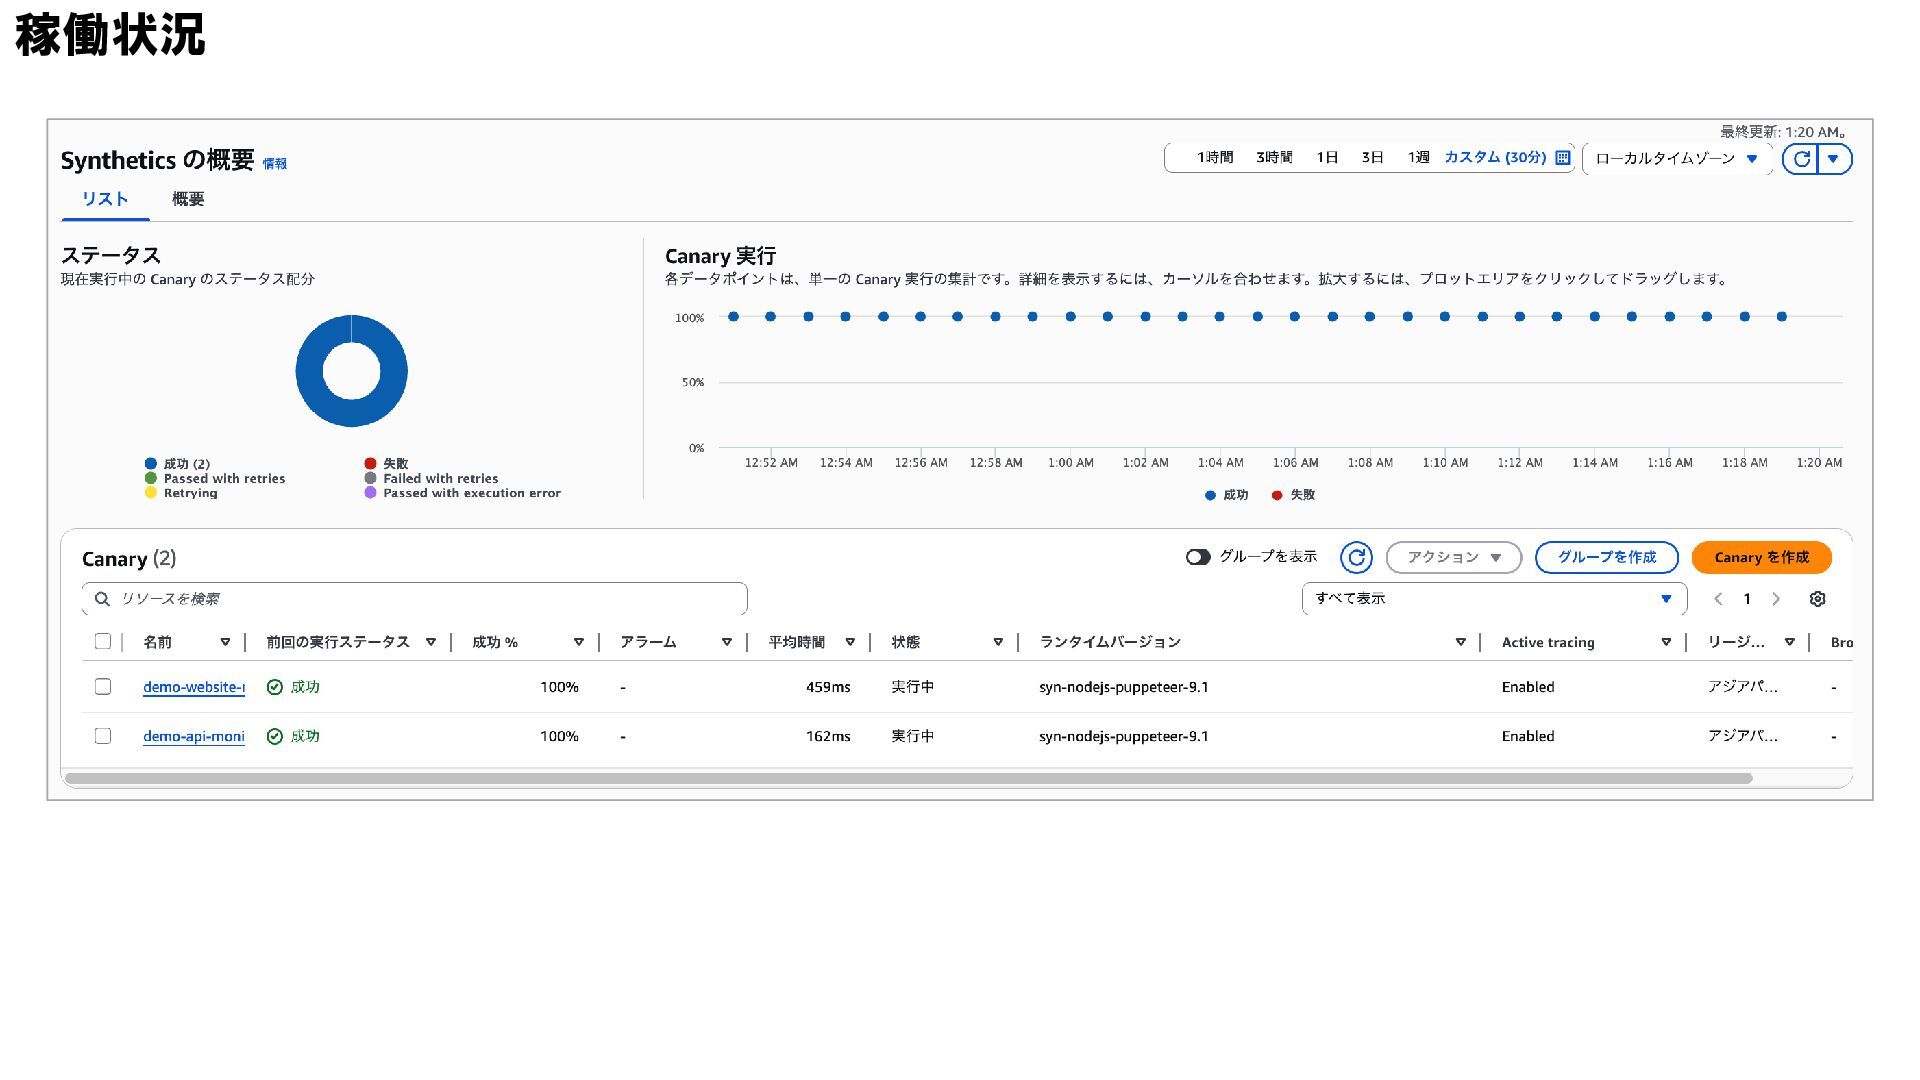Open the calendar icon for custom range
This screenshot has height=1080, width=1920.
click(1563, 158)
